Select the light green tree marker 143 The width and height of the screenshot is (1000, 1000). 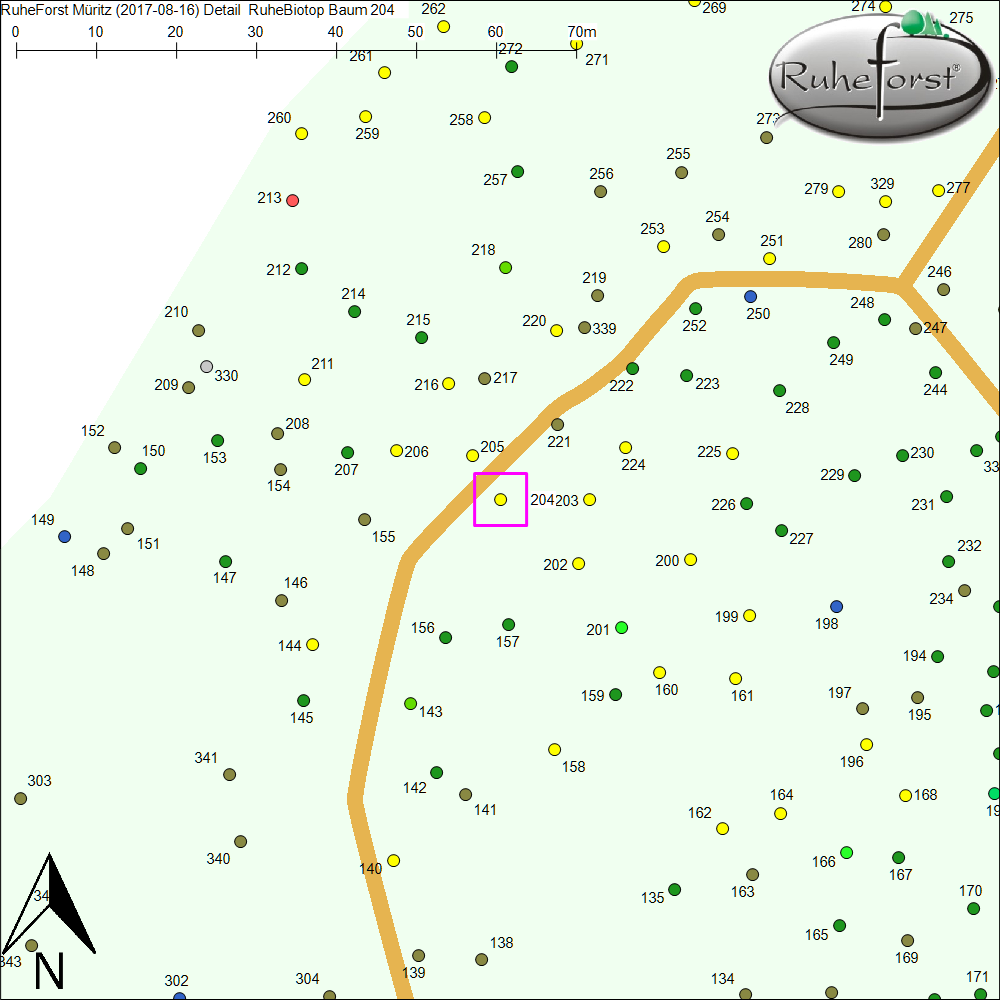[x=410, y=703]
